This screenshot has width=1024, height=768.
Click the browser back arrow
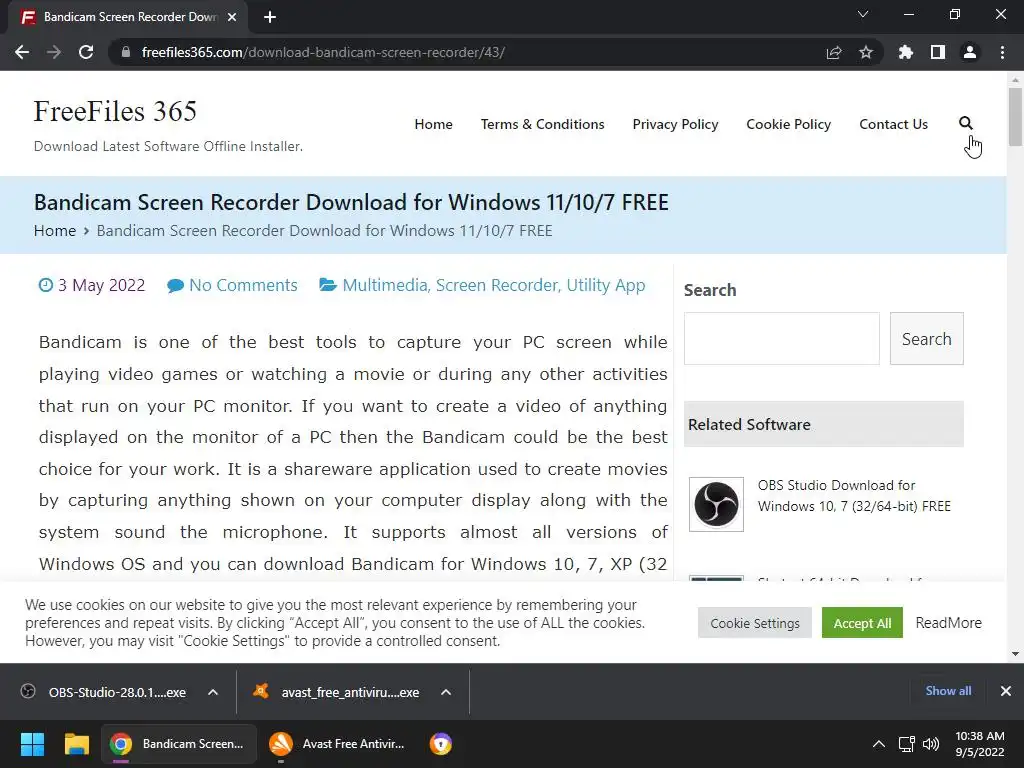[22, 52]
